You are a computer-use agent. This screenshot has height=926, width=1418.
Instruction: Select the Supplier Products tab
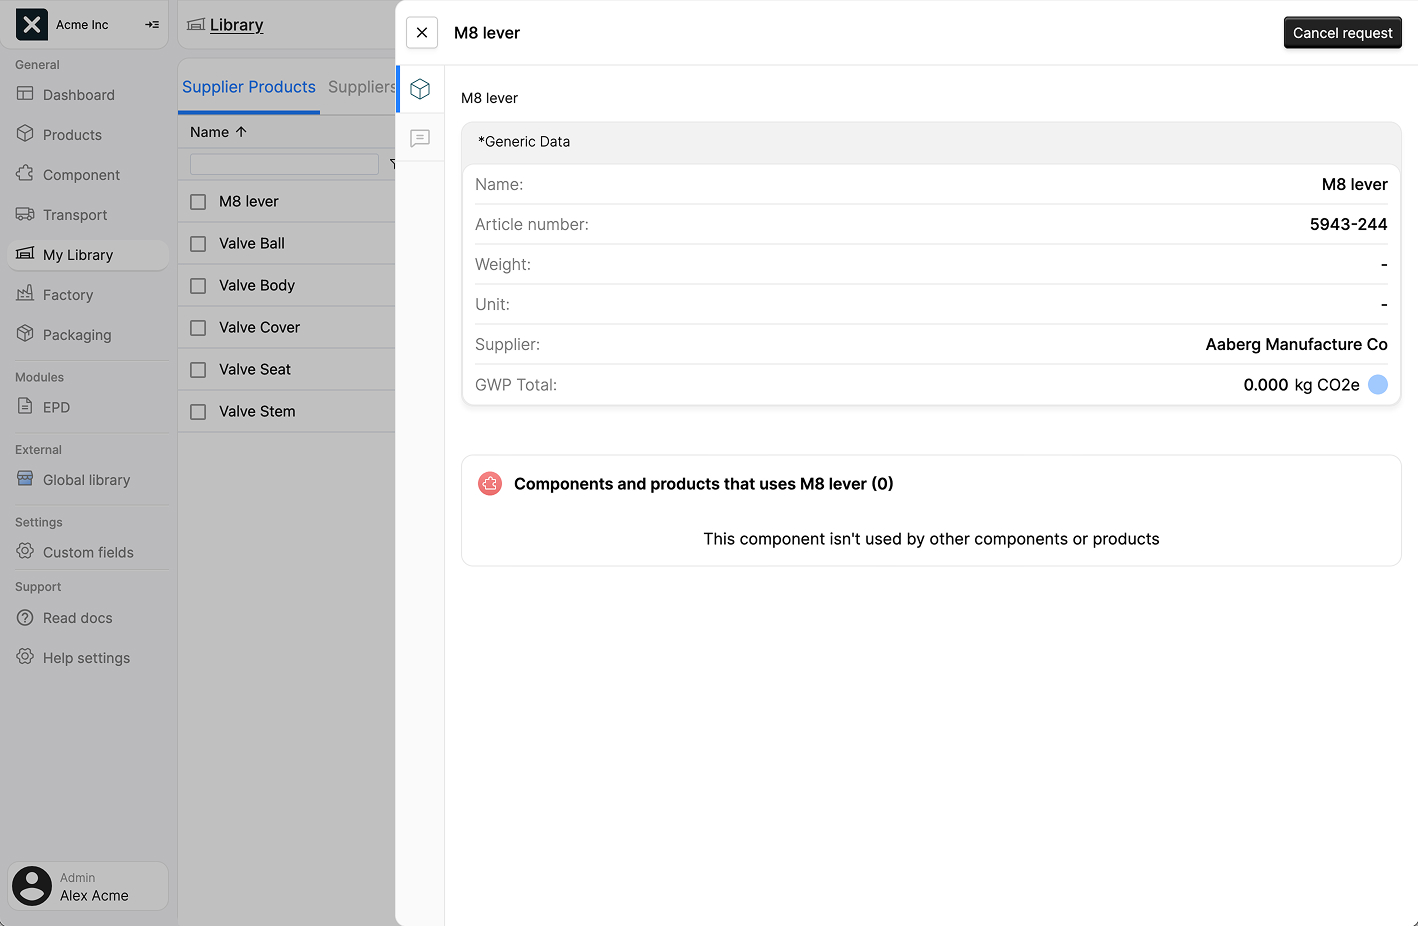click(x=248, y=87)
